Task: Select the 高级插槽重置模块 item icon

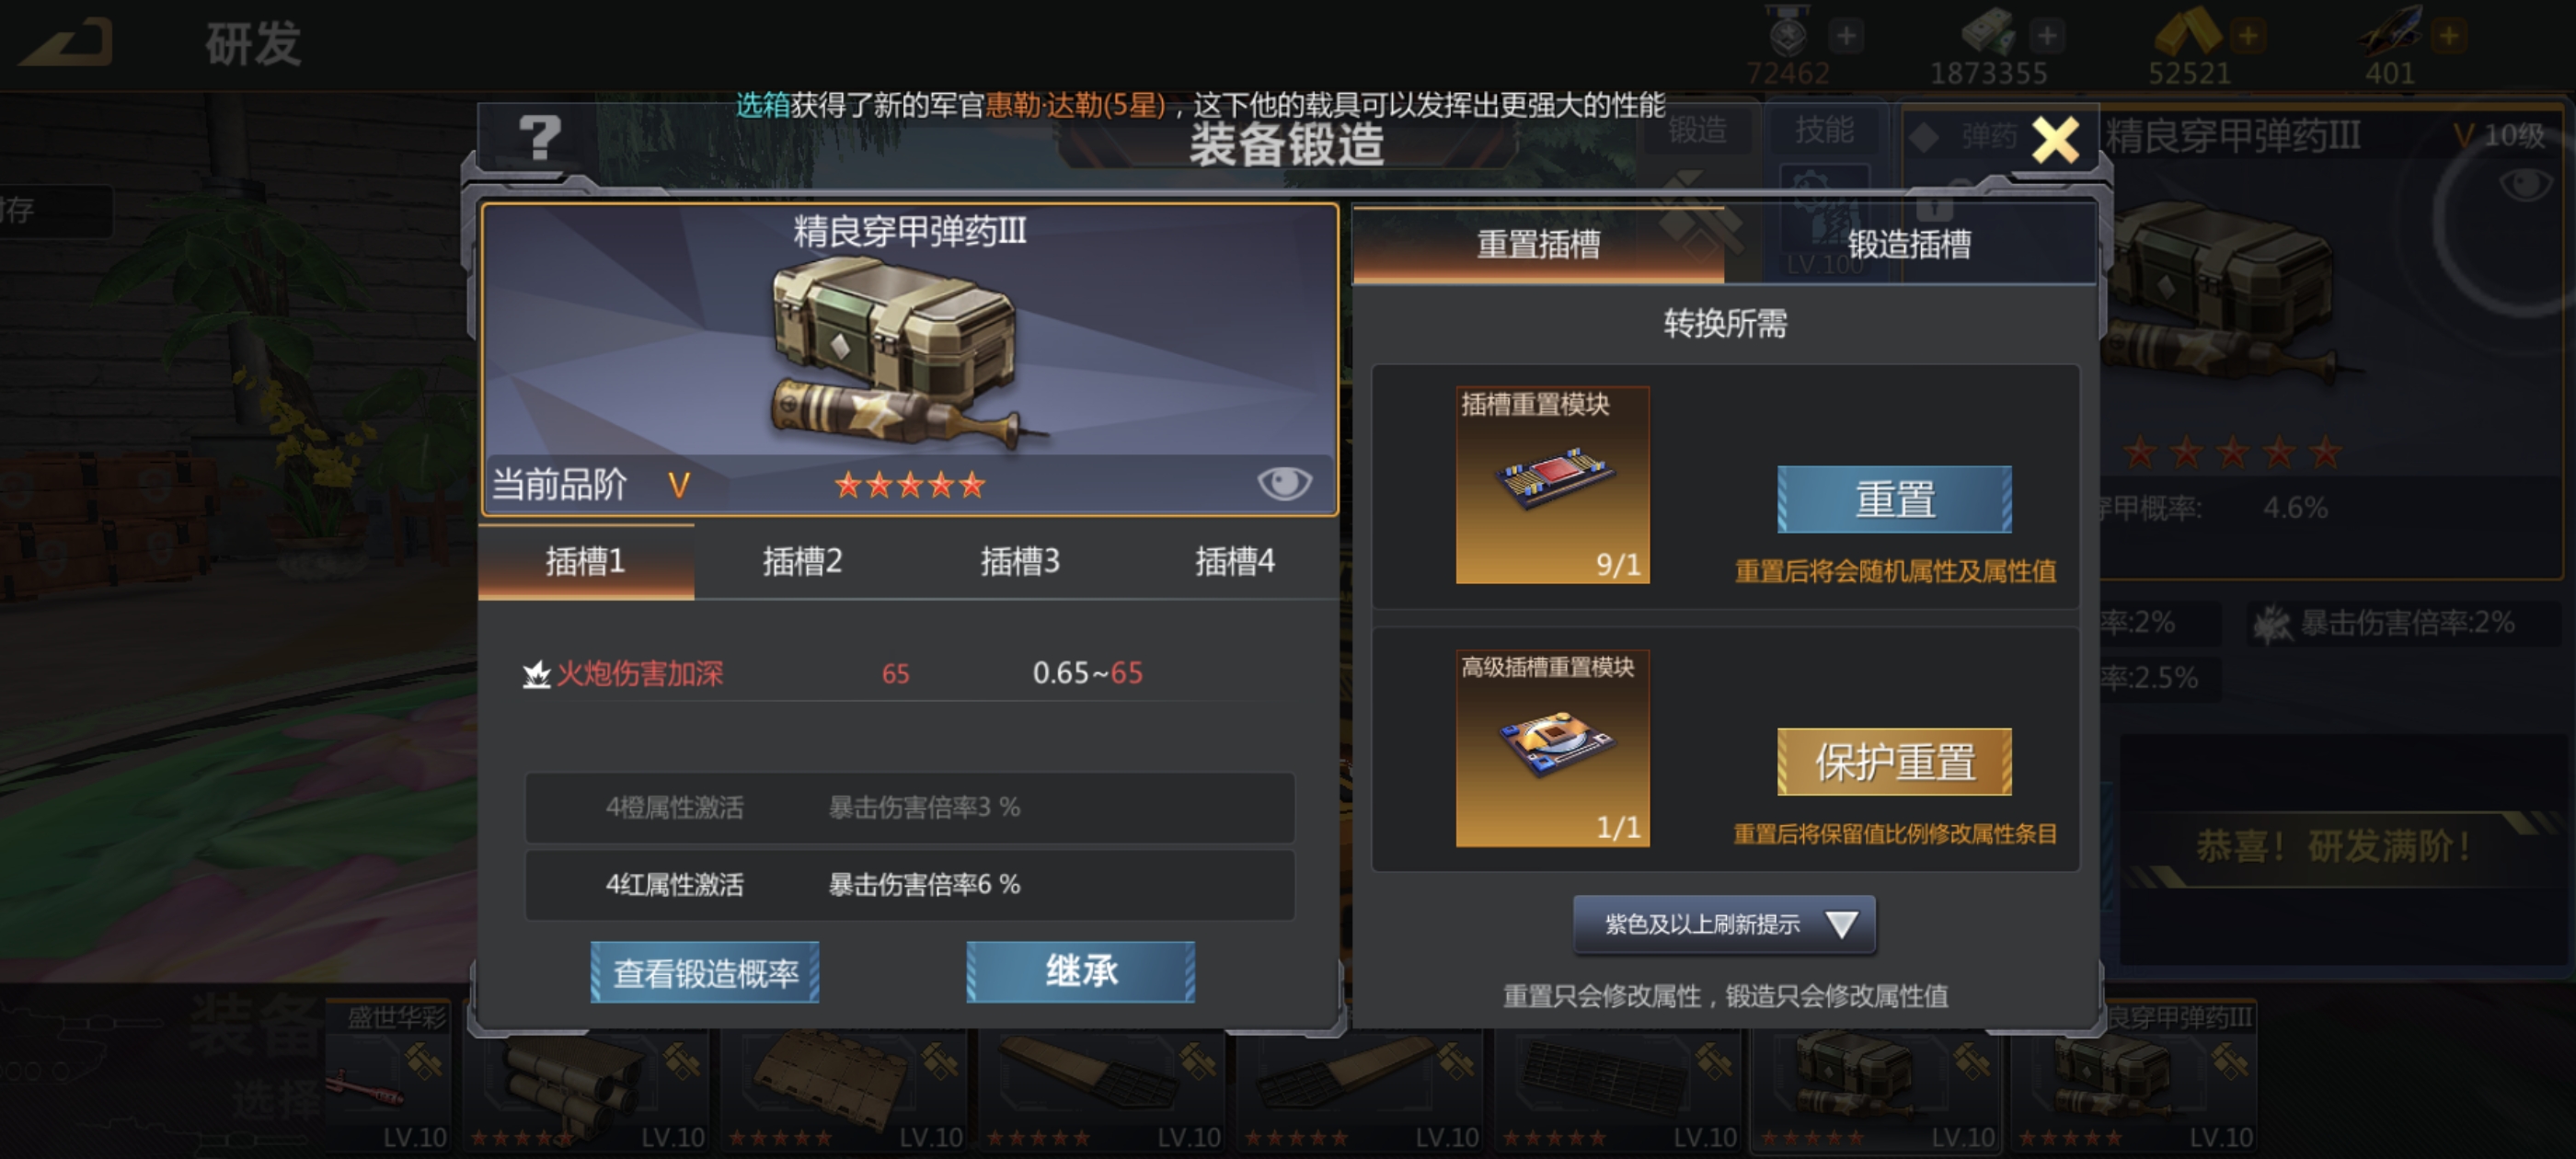Action: pos(1552,748)
